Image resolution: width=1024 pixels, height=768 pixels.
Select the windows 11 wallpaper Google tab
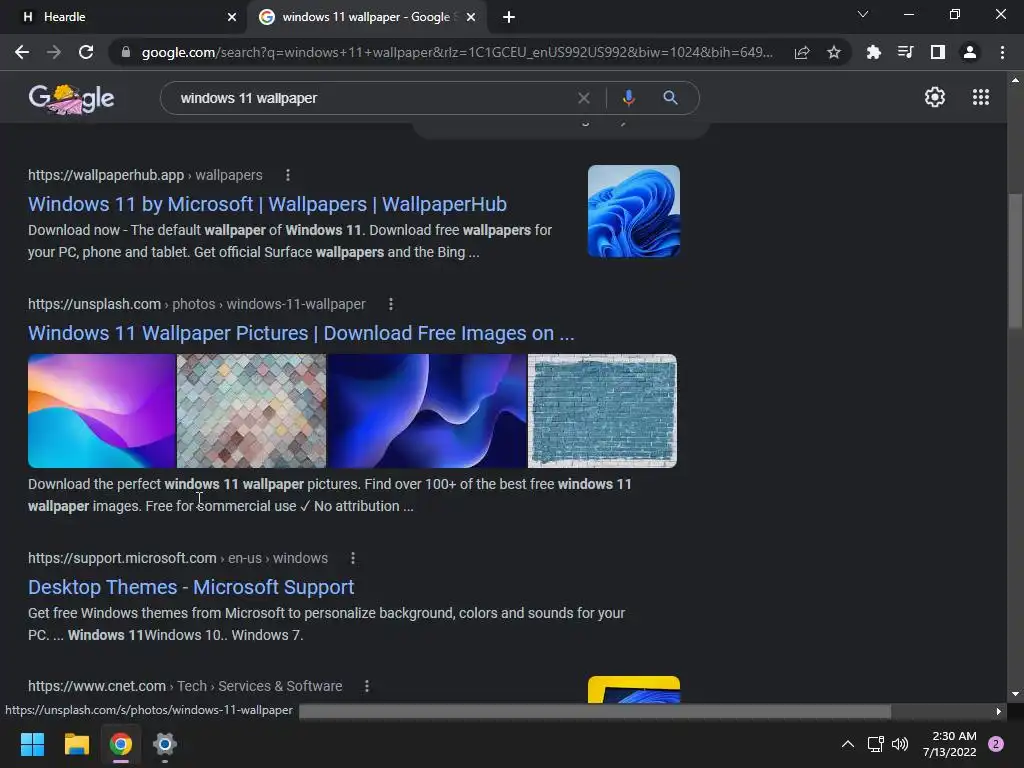[366, 17]
